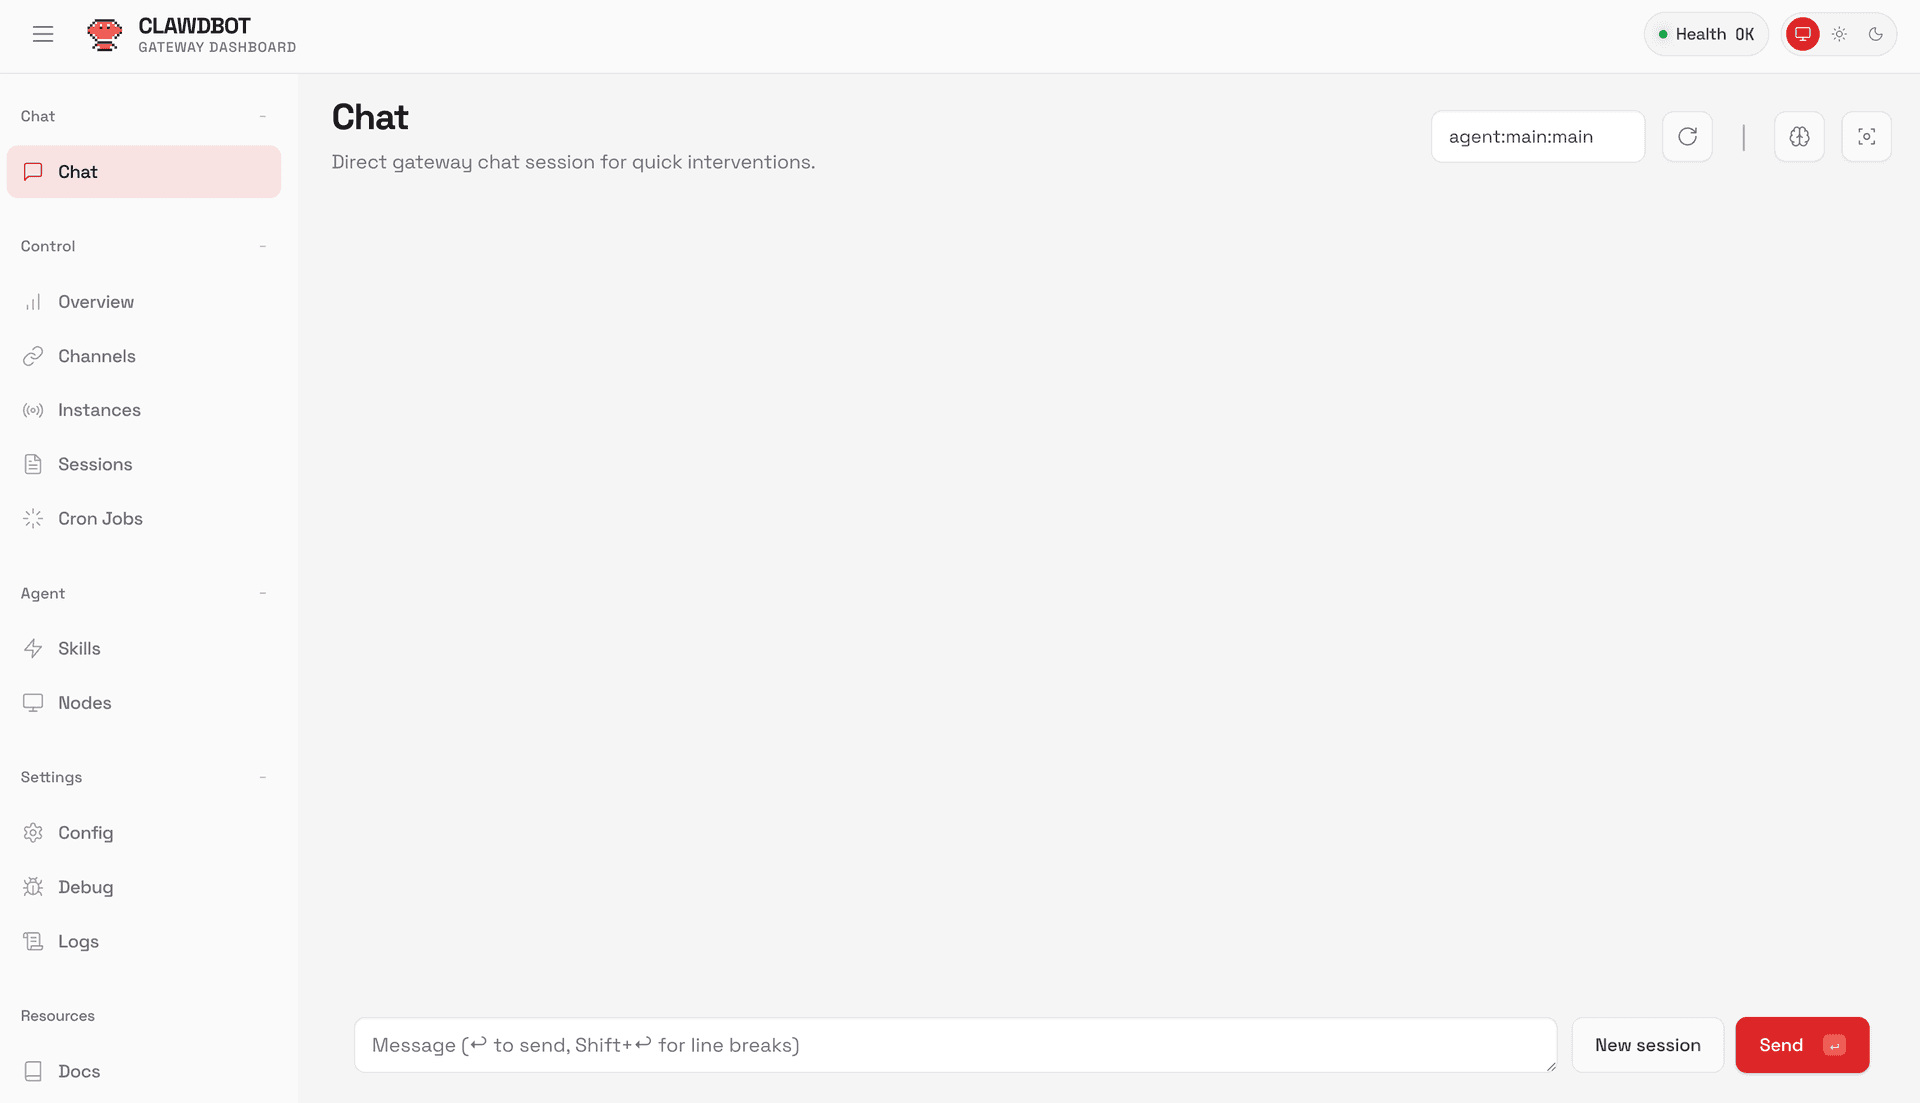This screenshot has height=1103, width=1920.
Task: Collapse the Agent section
Action: pyautogui.click(x=262, y=593)
